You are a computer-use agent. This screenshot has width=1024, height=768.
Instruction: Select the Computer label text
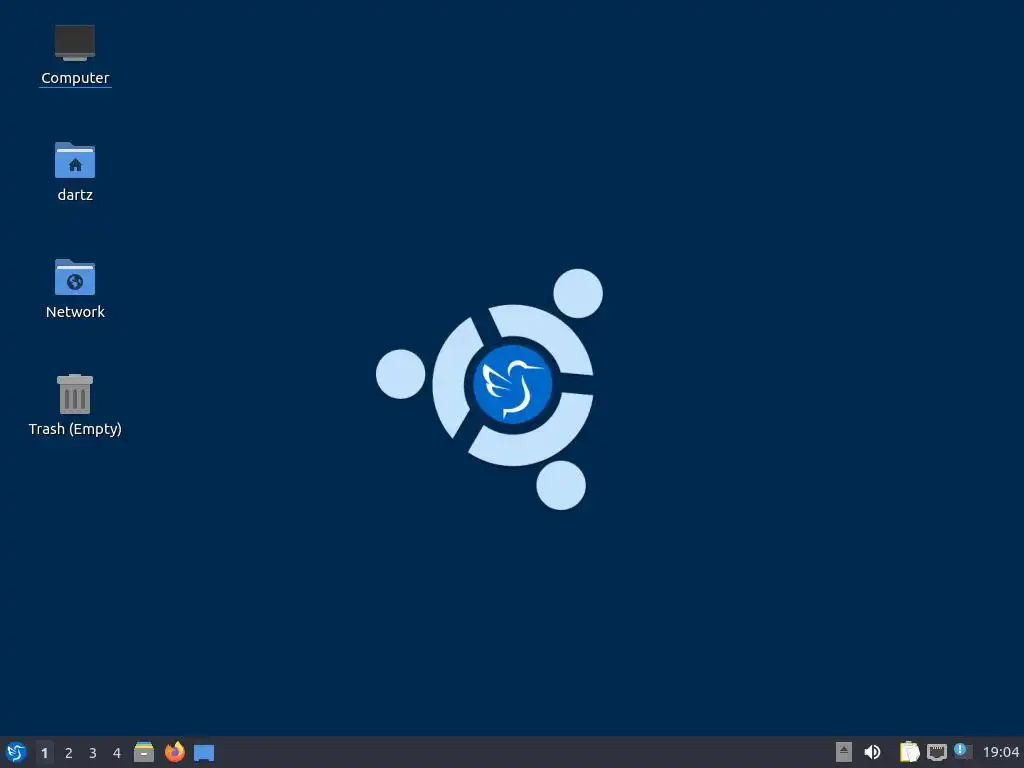point(75,78)
